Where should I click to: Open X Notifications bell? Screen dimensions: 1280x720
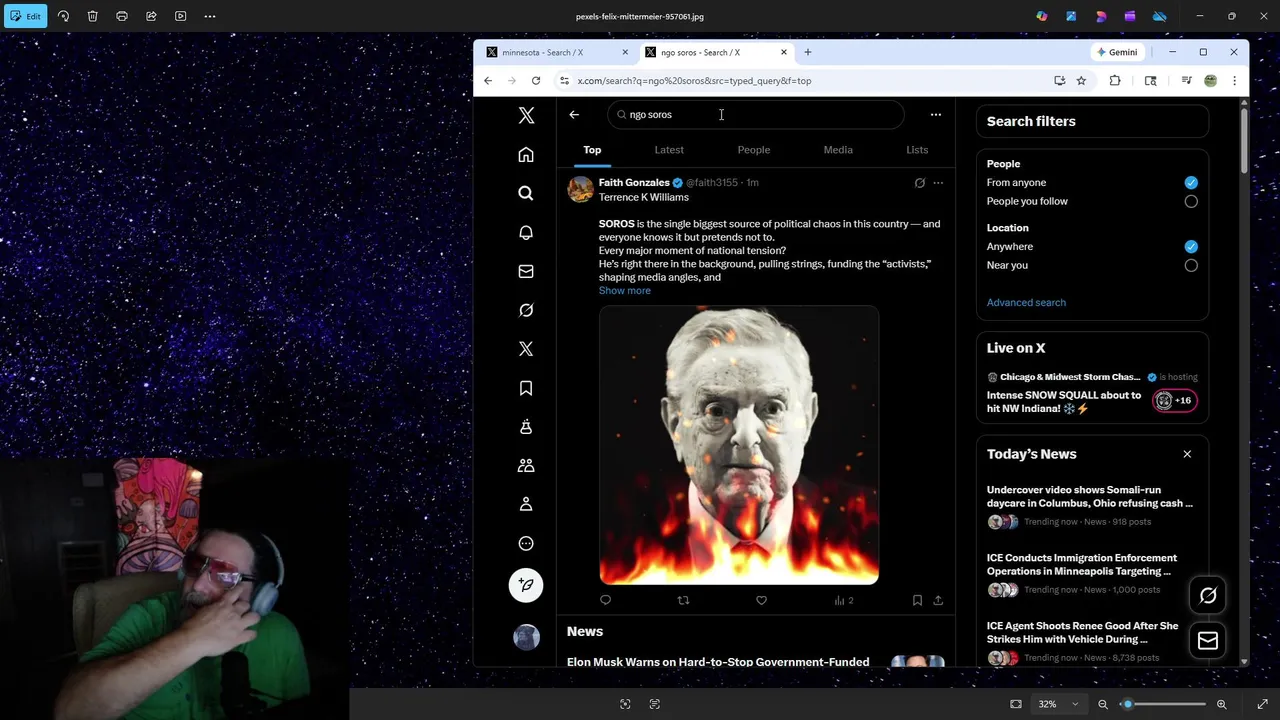526,232
